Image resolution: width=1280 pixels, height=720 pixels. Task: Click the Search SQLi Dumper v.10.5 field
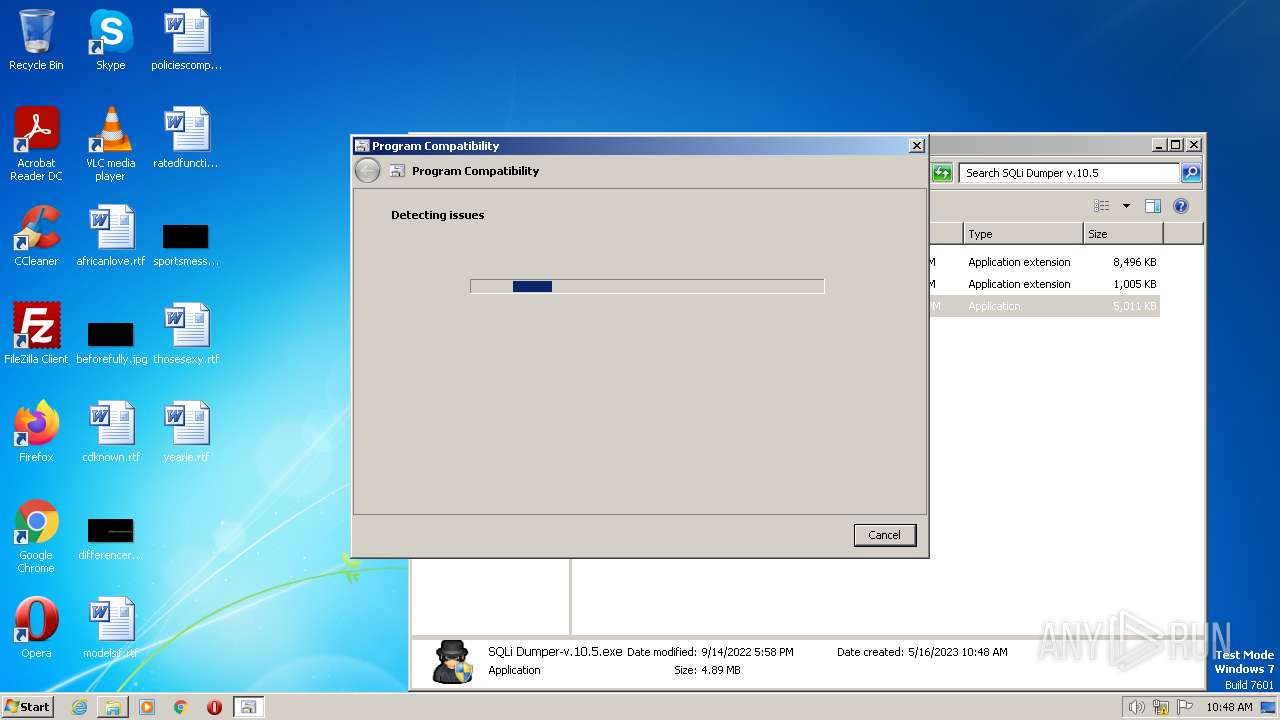point(1068,173)
